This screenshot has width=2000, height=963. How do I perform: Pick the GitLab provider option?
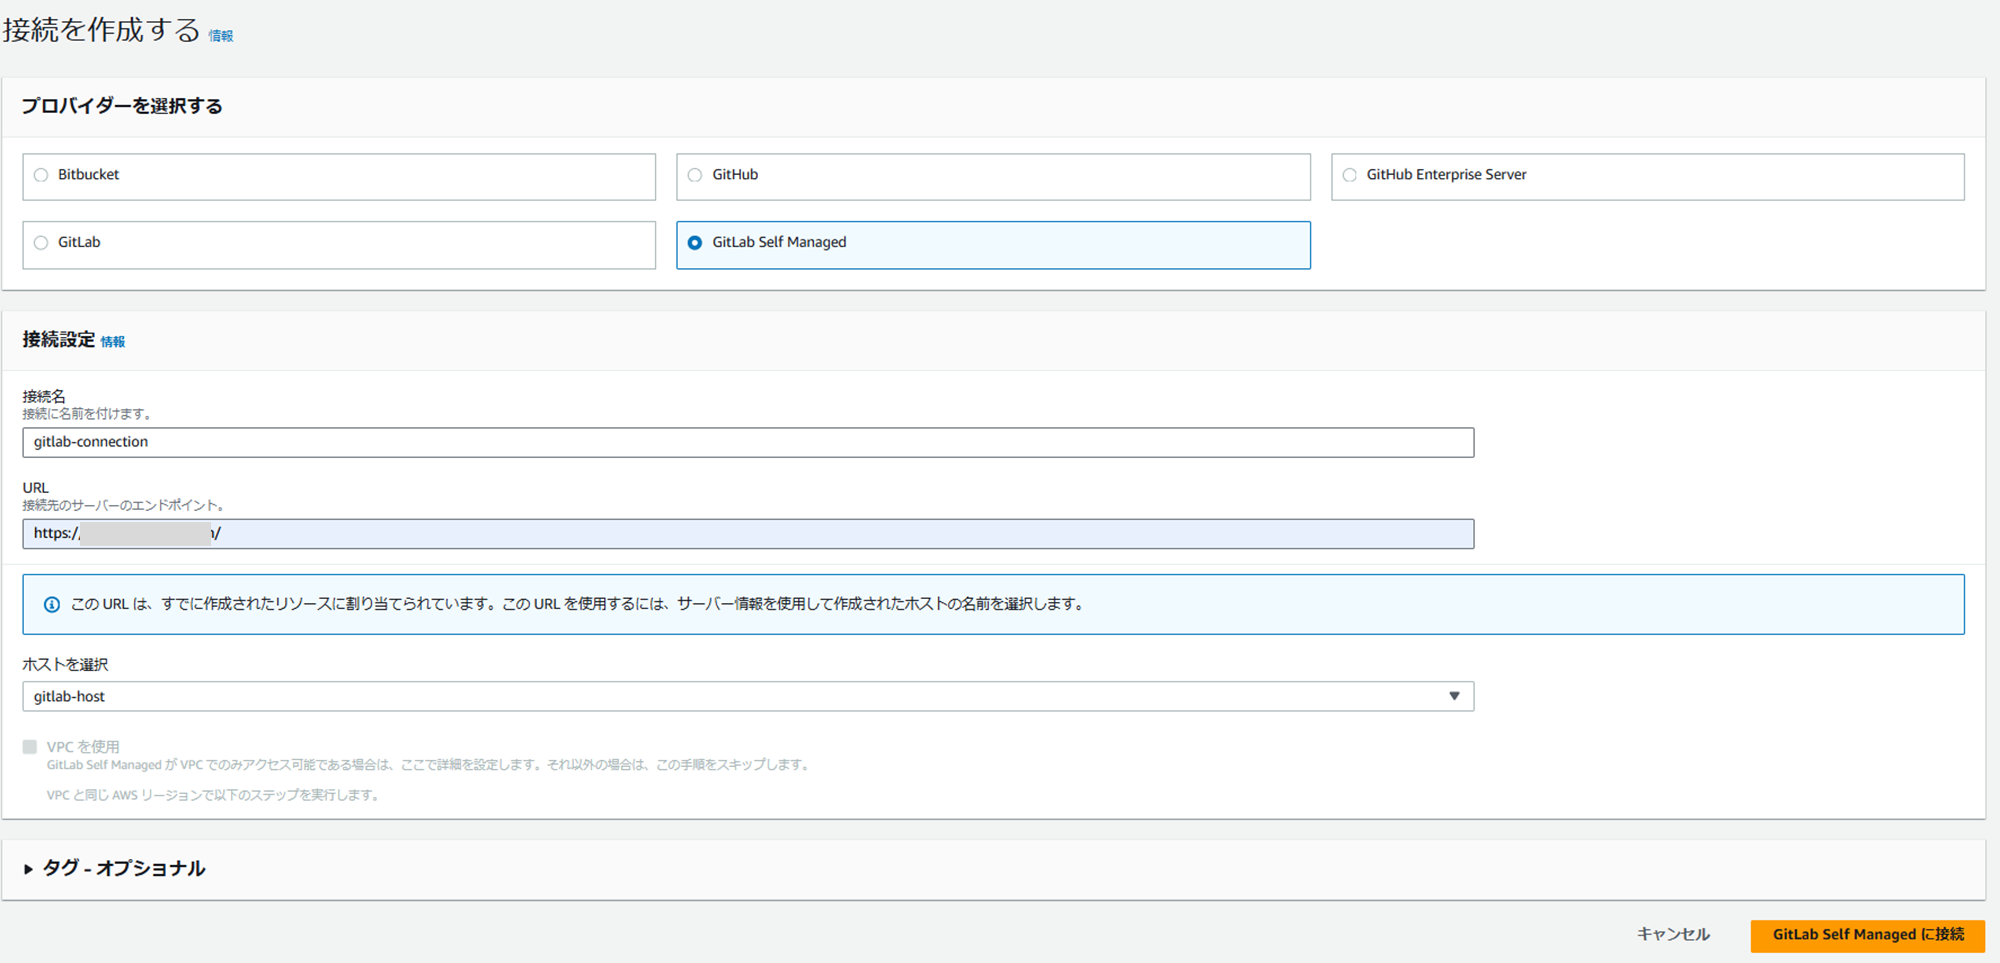40,242
